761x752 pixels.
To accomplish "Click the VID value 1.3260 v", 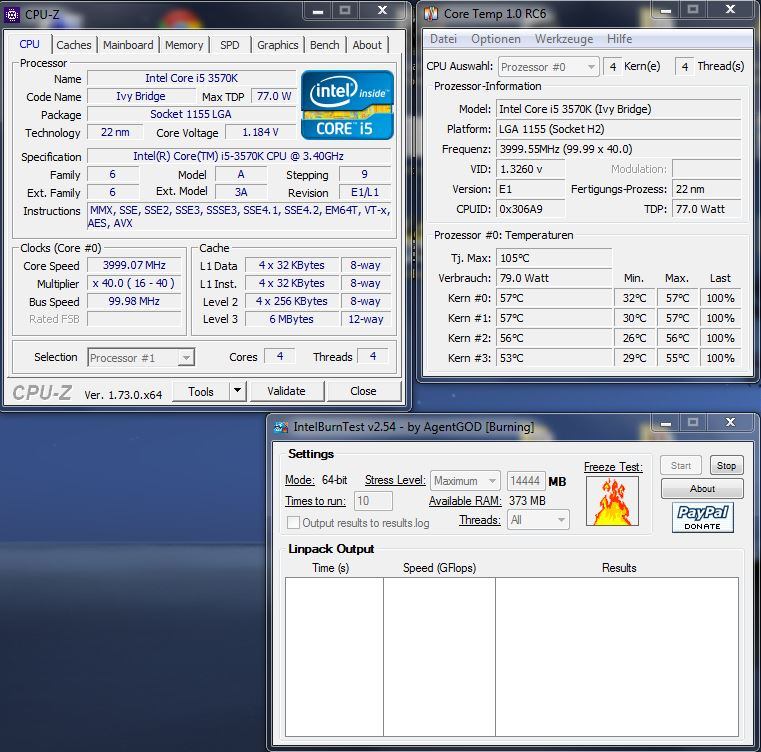I will tap(530, 169).
